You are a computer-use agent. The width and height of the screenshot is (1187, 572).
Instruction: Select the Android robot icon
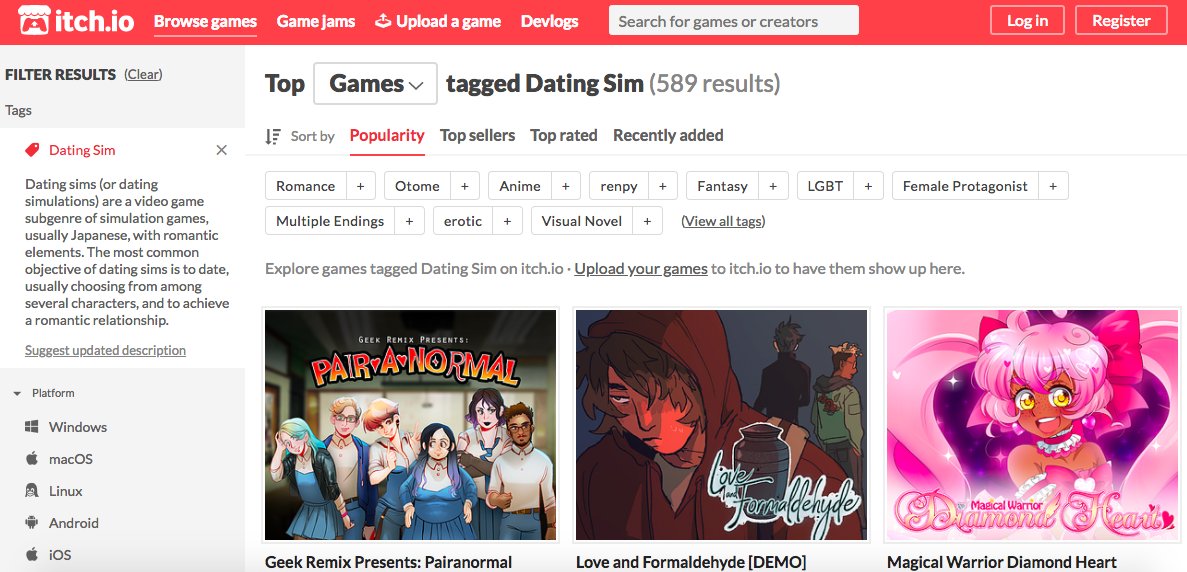click(x=32, y=522)
